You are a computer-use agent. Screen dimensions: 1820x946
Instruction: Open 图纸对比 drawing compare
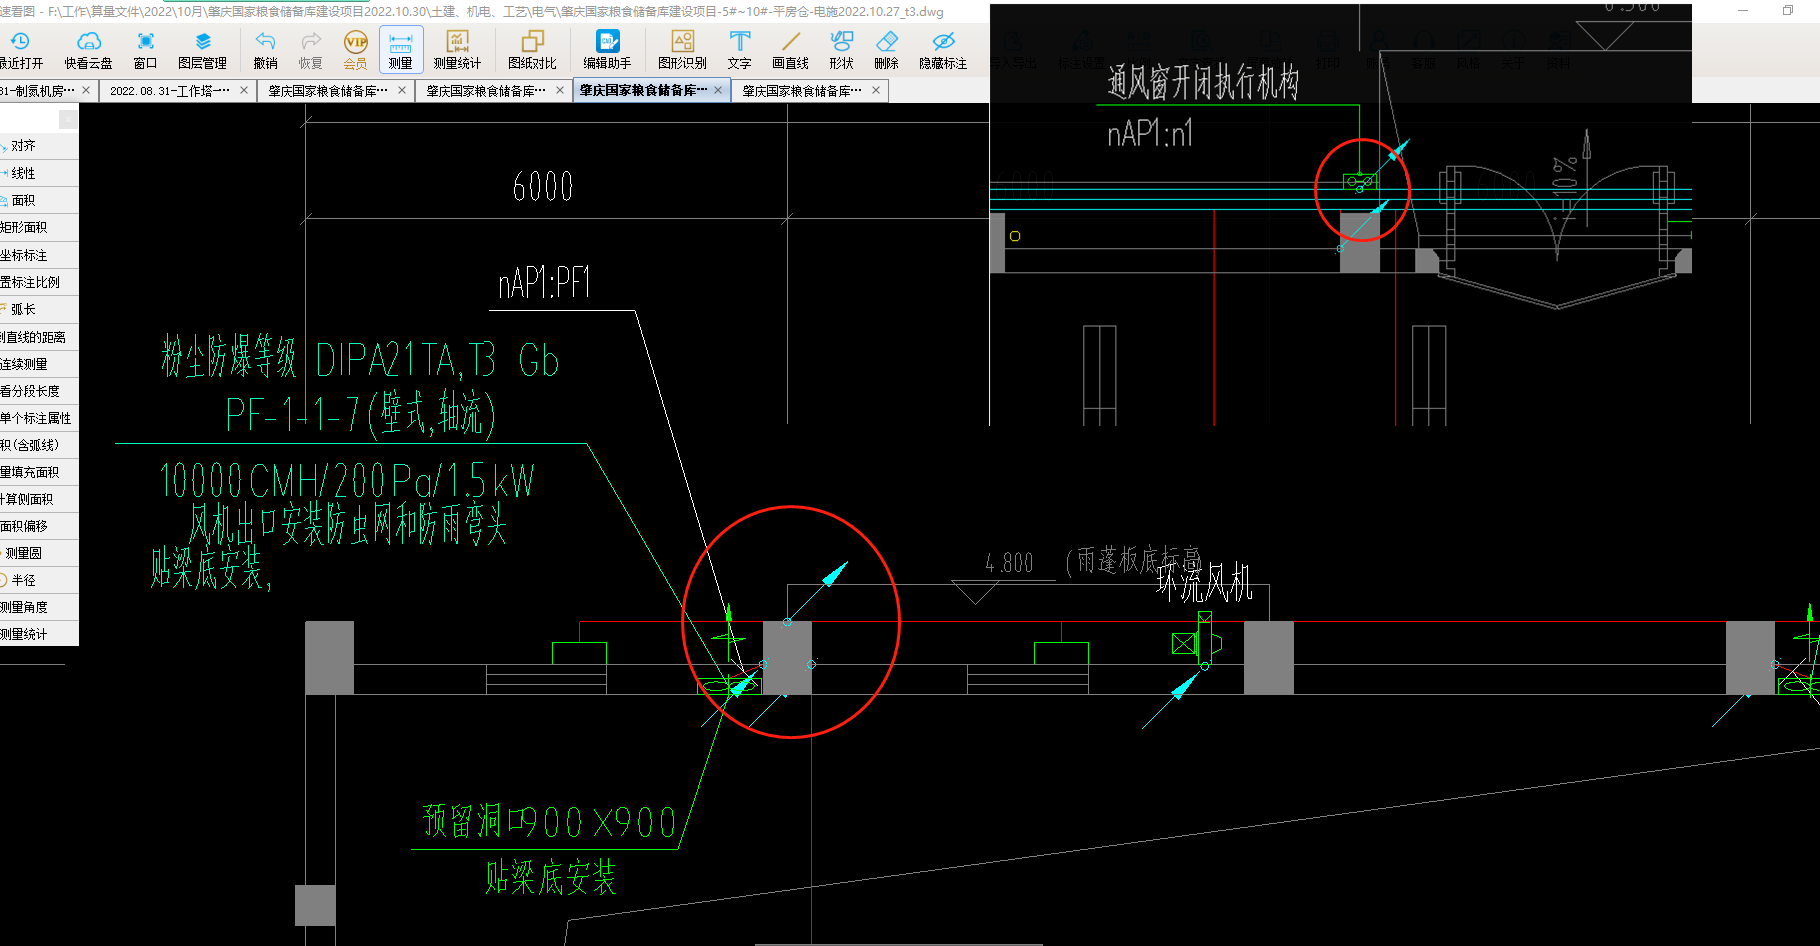pyautogui.click(x=532, y=50)
